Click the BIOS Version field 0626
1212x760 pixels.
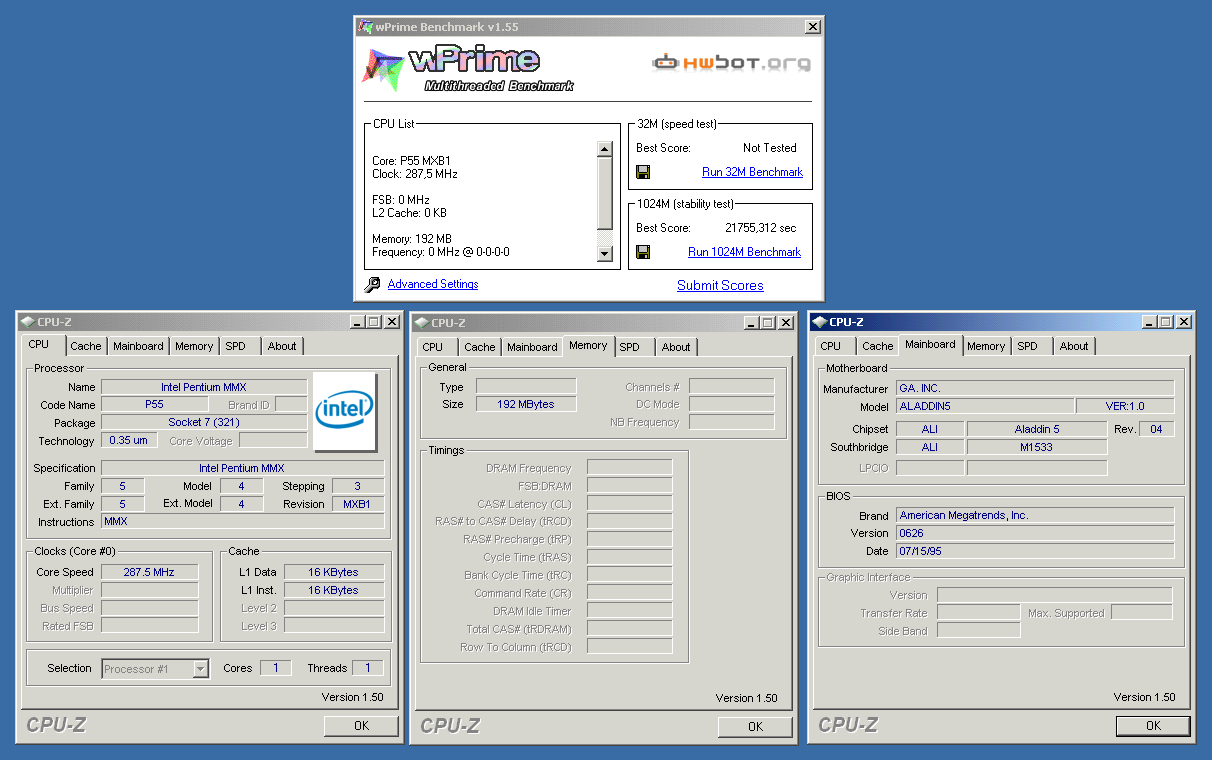tap(1035, 533)
